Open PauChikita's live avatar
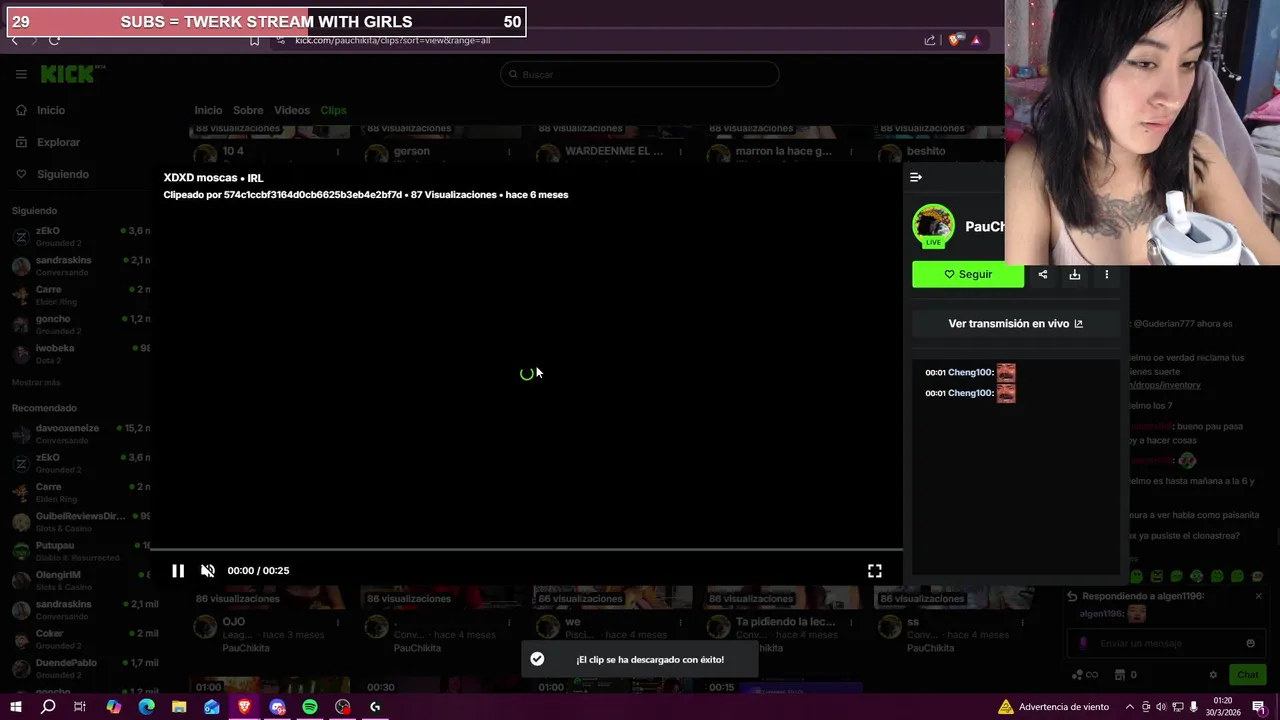Screen dimensions: 1280x720 pyautogui.click(x=933, y=226)
